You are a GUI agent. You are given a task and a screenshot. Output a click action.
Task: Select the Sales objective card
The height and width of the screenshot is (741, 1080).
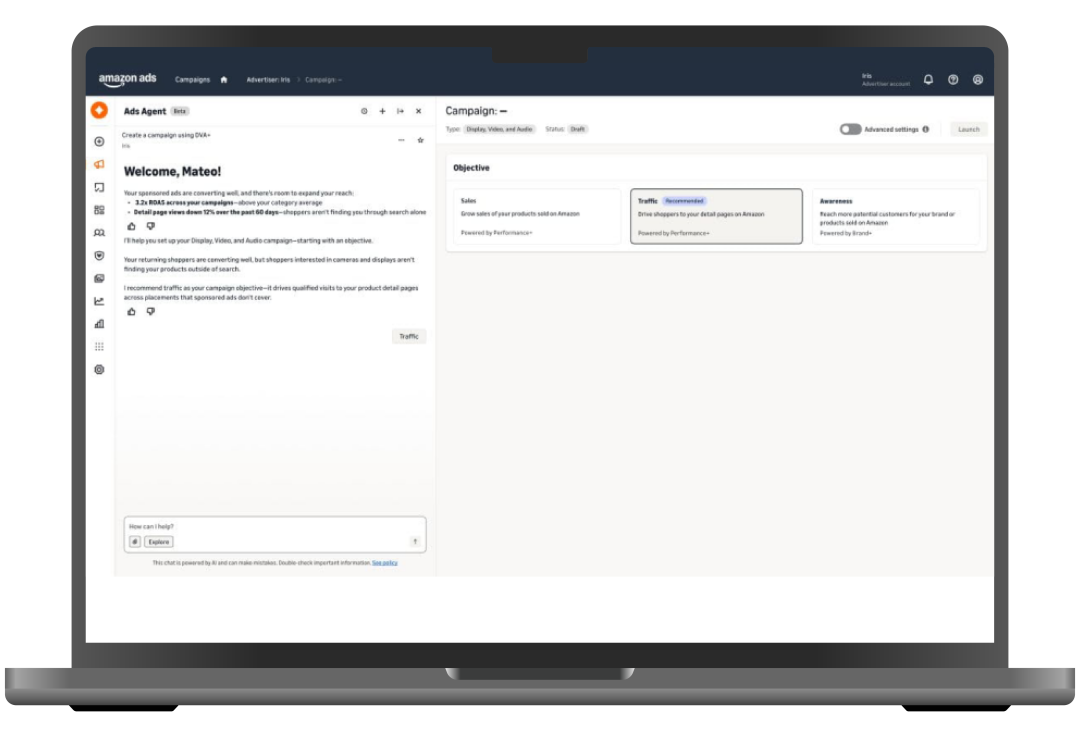pos(537,216)
